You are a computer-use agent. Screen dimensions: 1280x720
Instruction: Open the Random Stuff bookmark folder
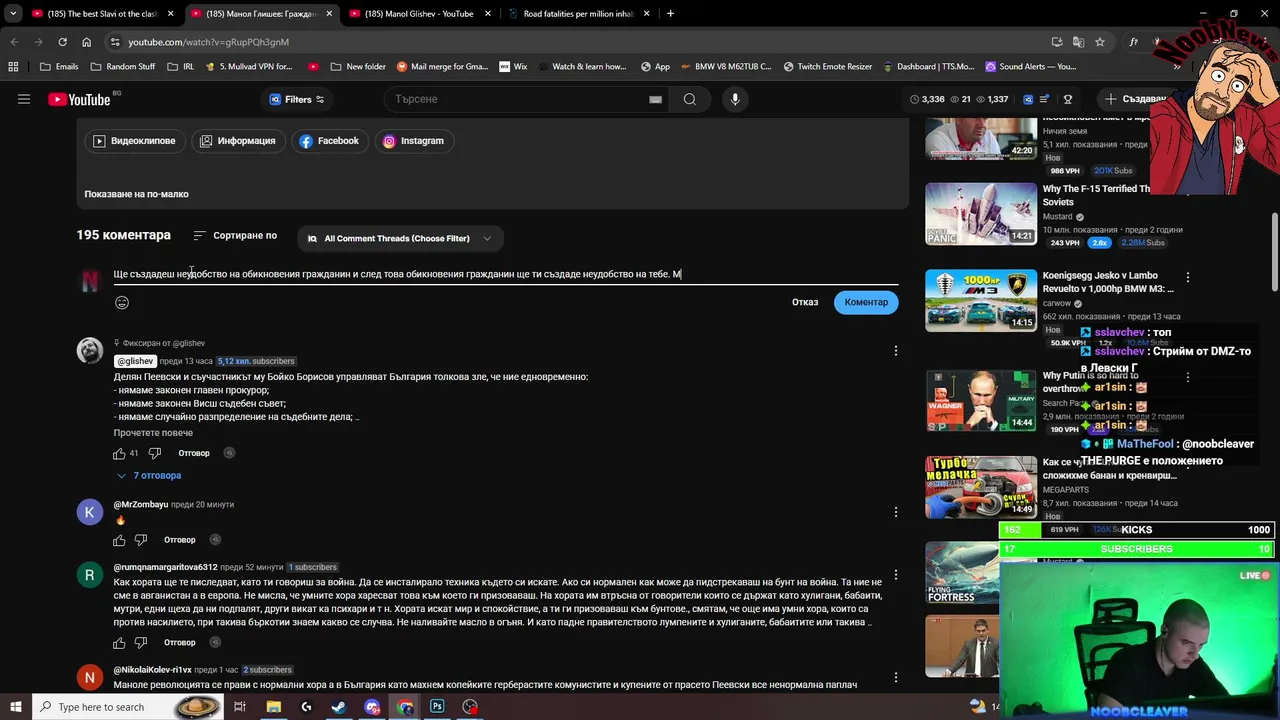[123, 67]
